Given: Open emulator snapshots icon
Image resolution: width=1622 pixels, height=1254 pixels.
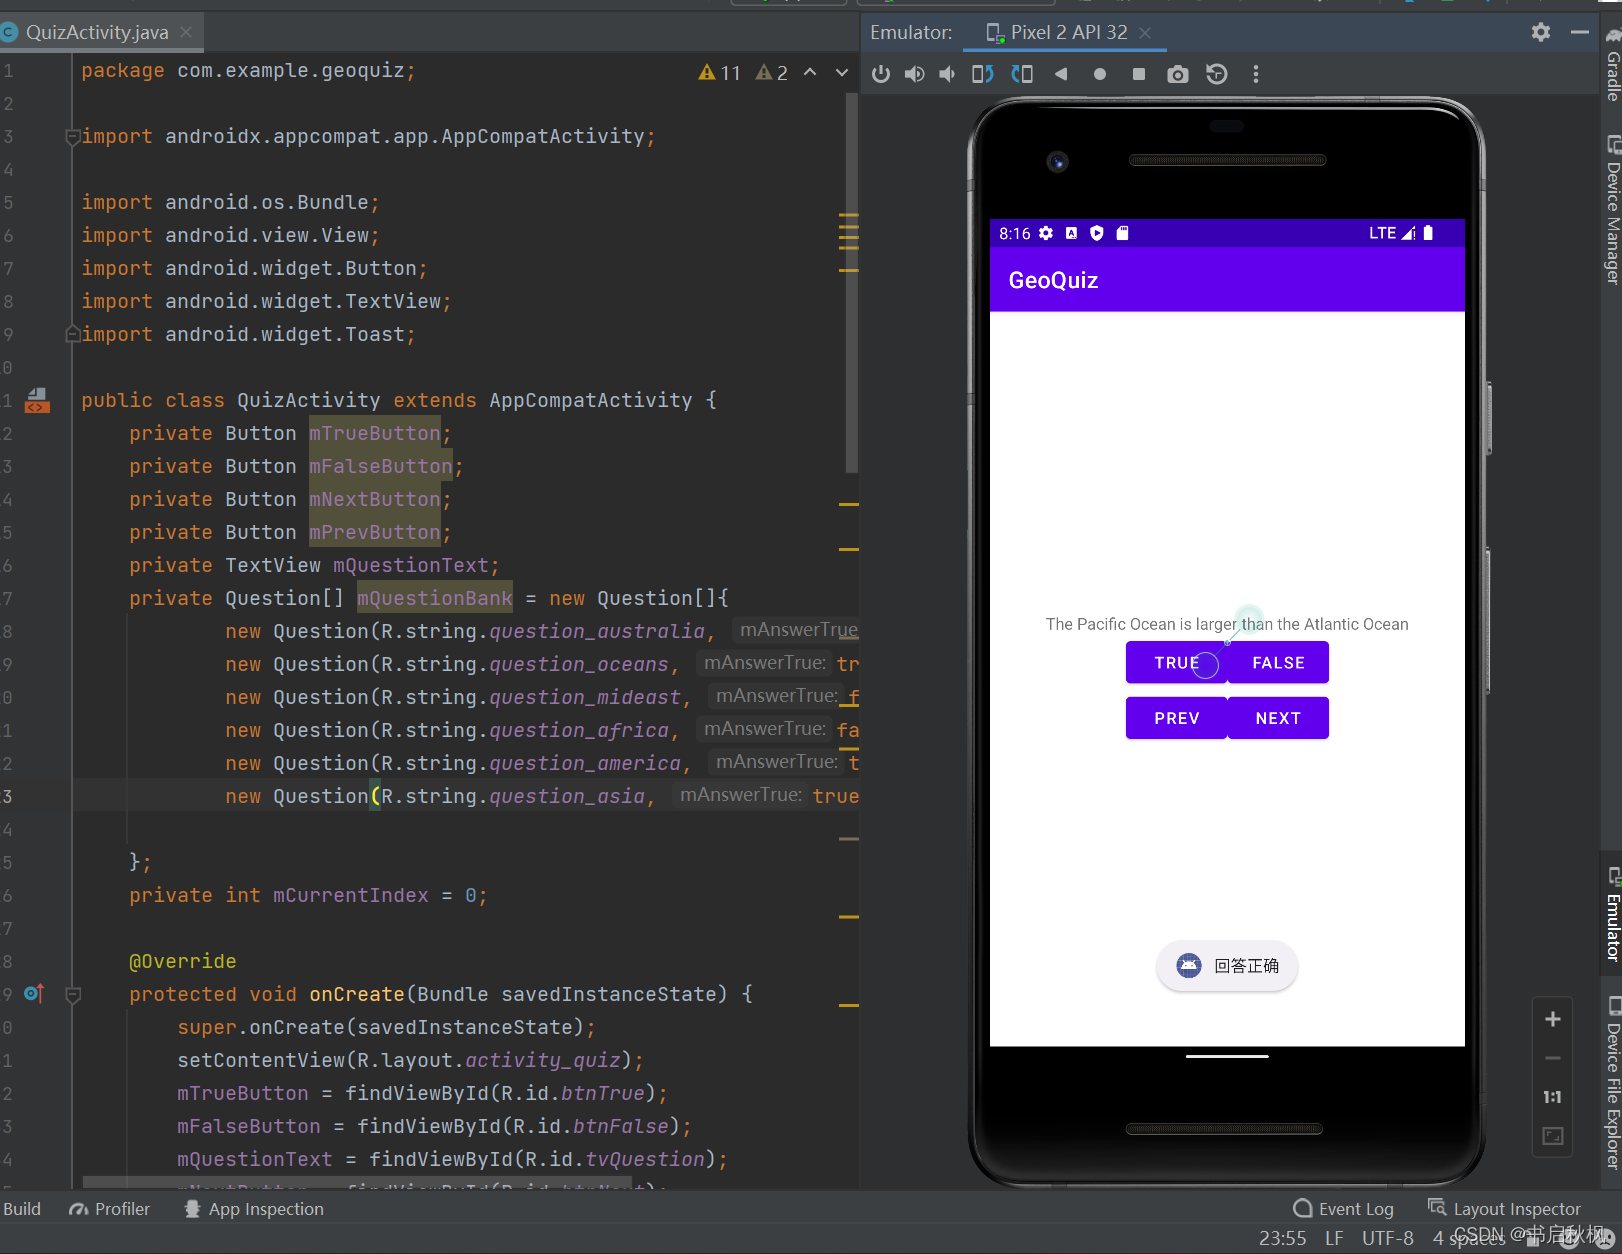Looking at the screenshot, I should point(1216,74).
